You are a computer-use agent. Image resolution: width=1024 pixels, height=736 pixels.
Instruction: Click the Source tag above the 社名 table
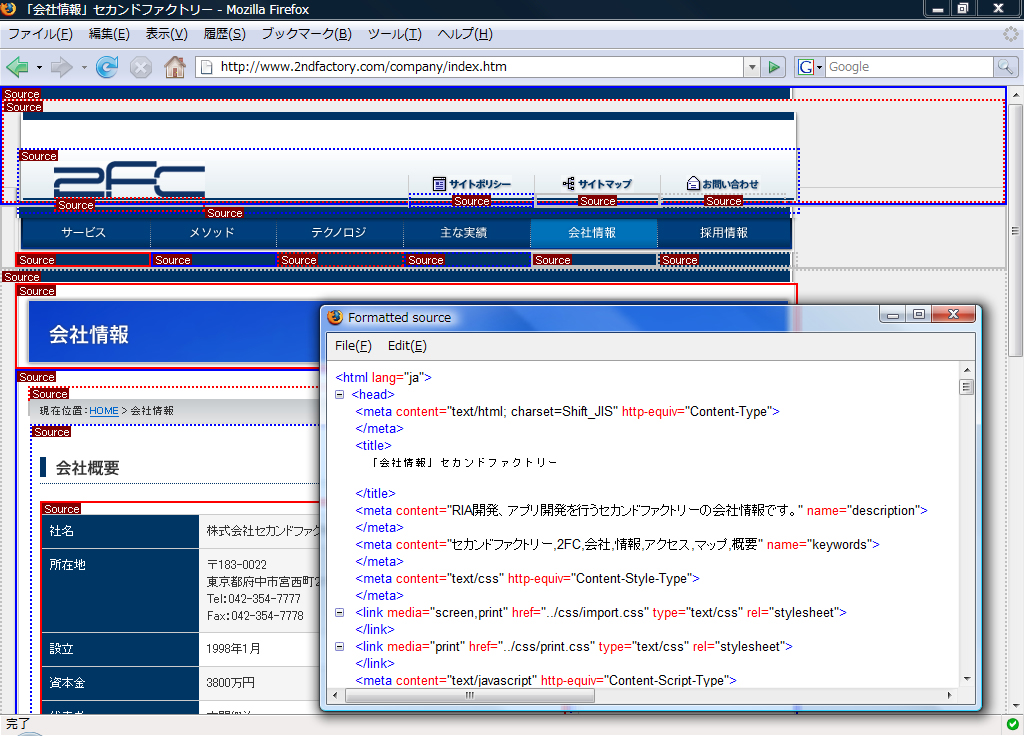[61, 509]
